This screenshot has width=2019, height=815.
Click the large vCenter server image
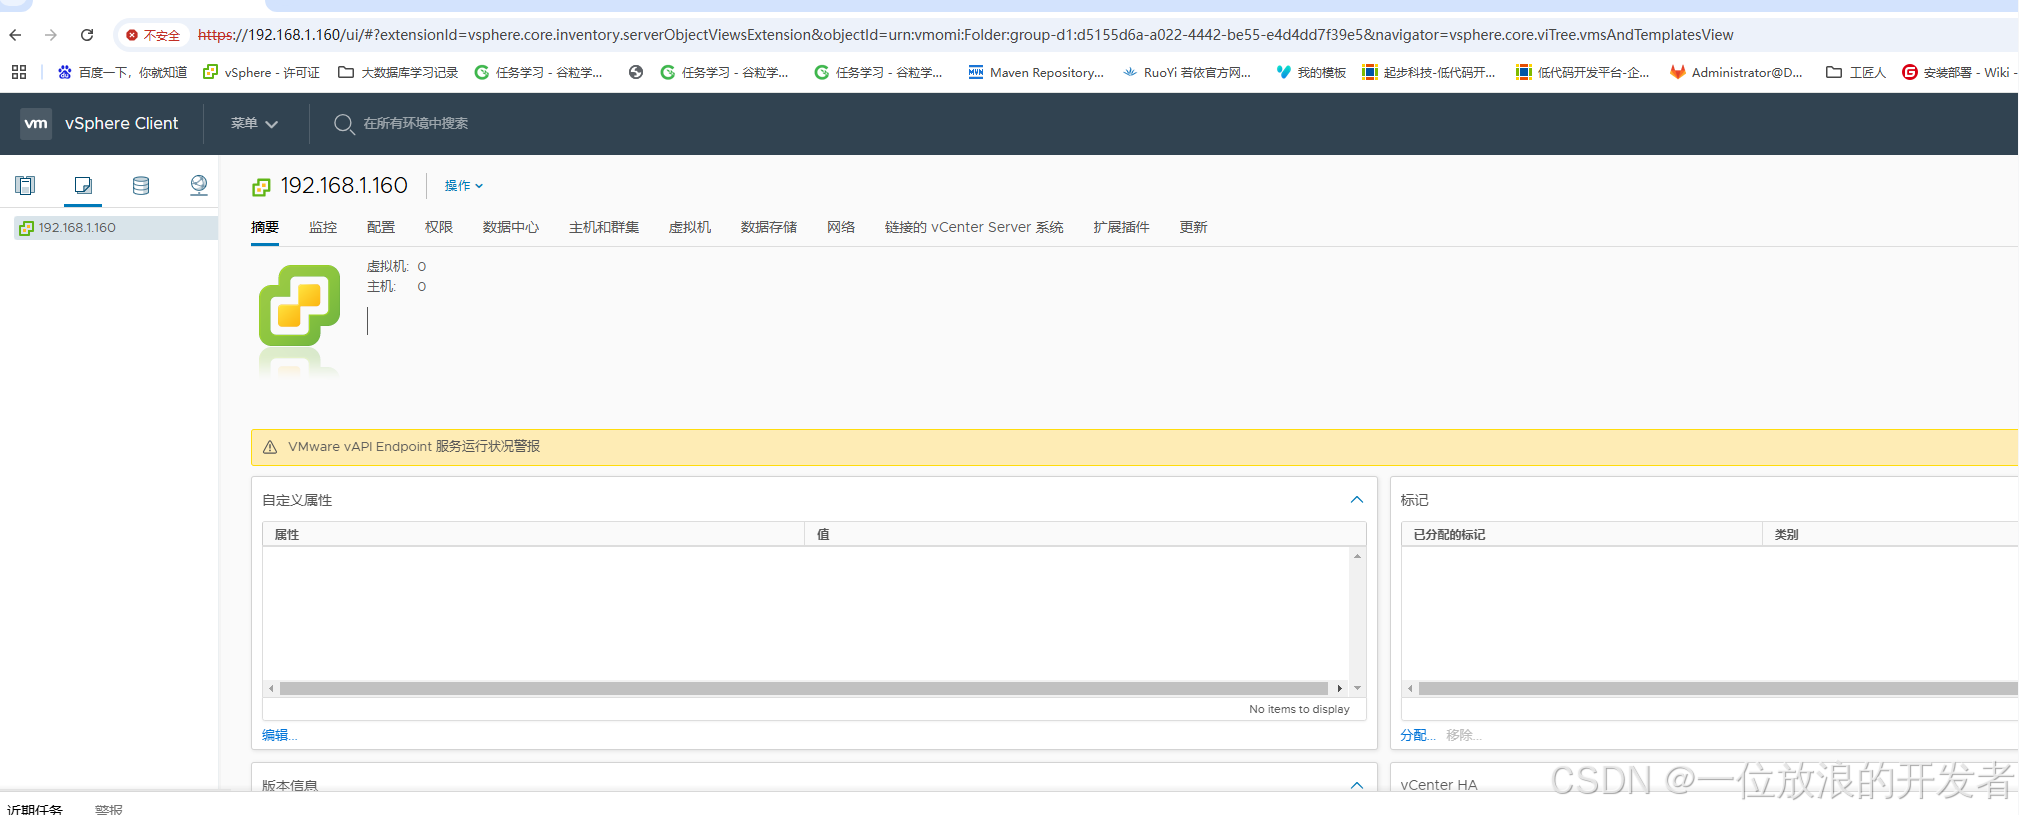[299, 306]
